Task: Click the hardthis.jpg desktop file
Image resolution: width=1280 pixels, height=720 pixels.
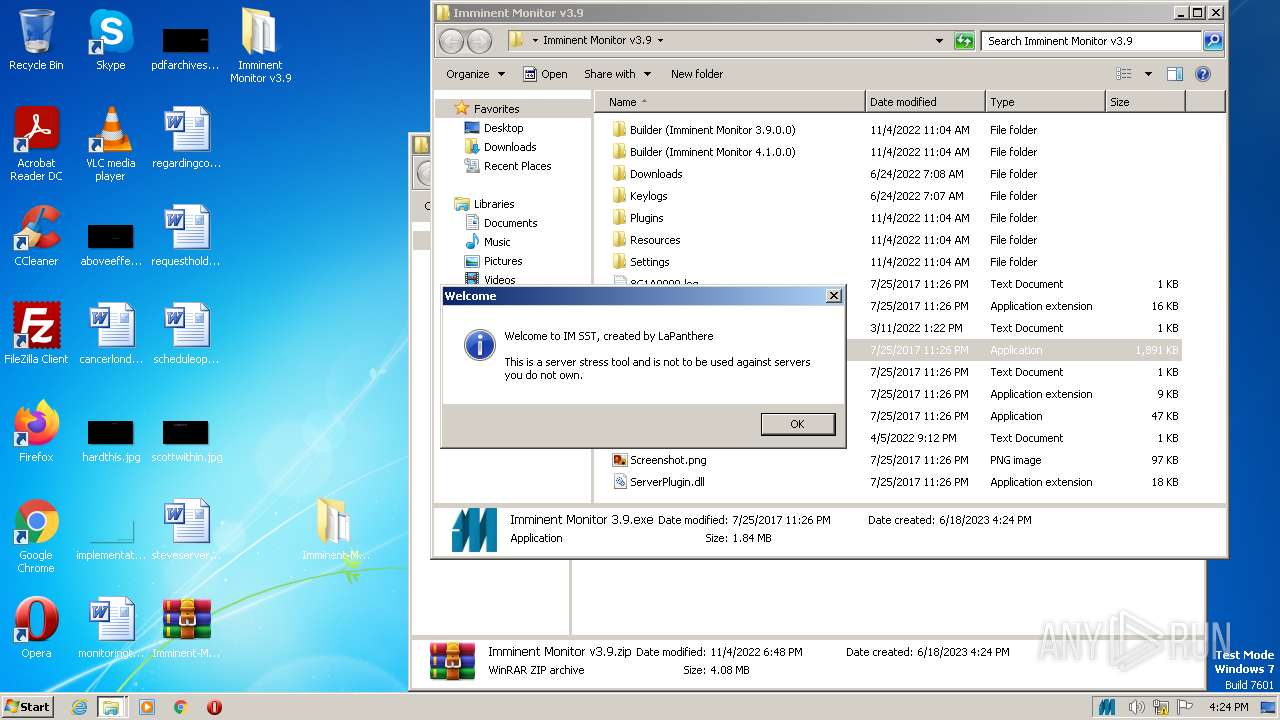Action: [111, 441]
